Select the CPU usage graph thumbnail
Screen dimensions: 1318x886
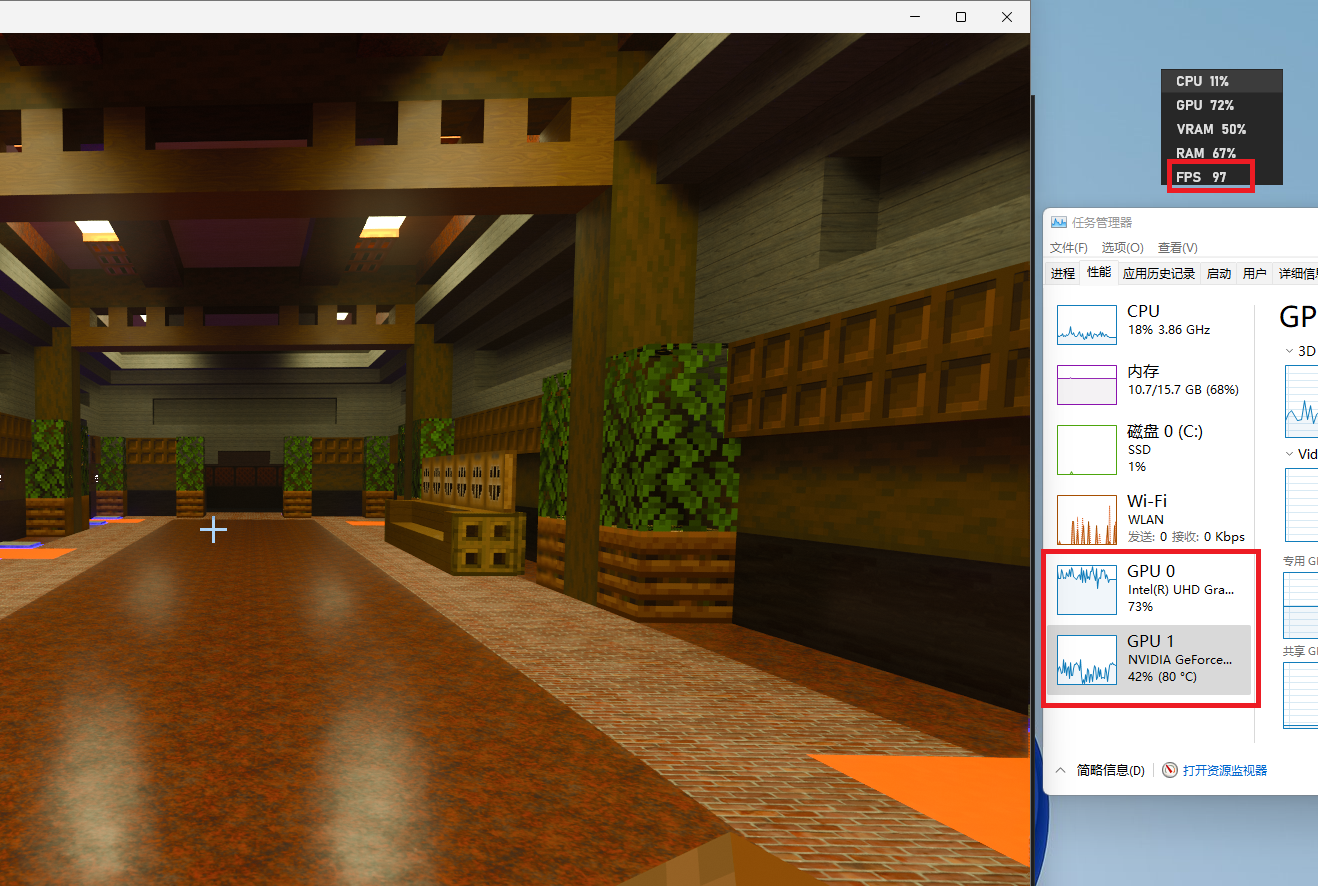1087,325
